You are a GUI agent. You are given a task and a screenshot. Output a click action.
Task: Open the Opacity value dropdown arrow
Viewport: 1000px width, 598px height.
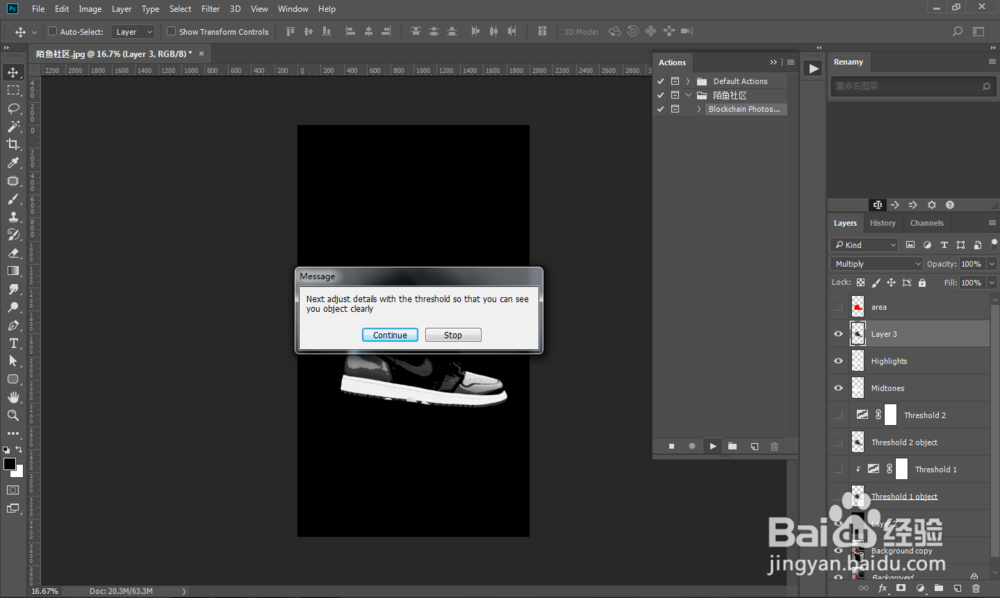click(x=992, y=264)
